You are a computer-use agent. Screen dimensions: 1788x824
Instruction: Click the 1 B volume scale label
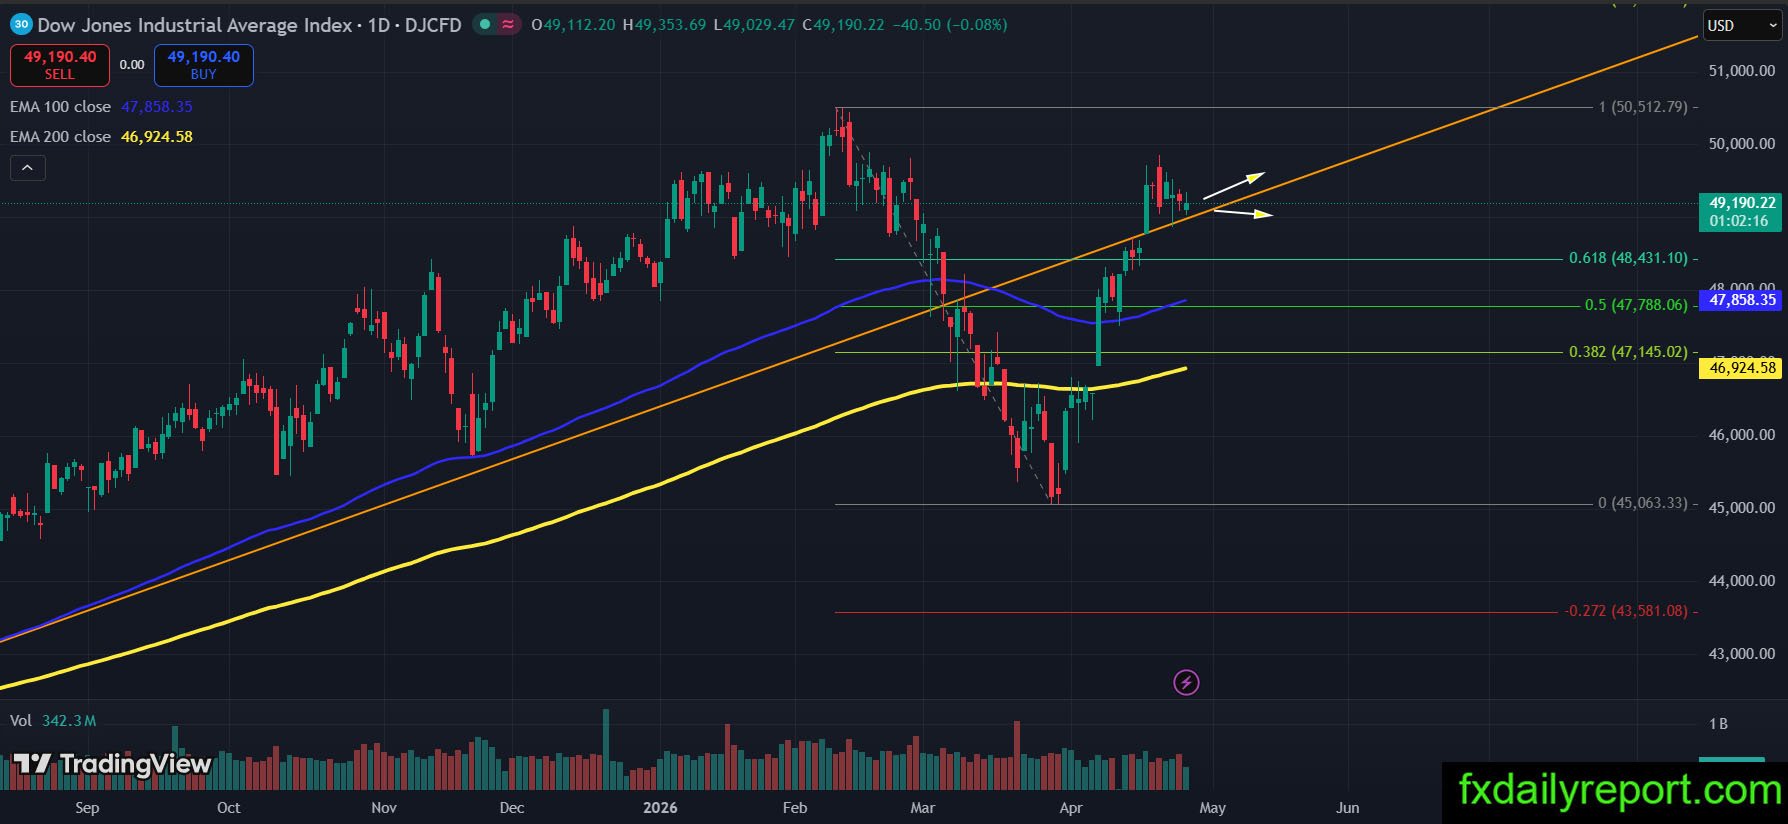pos(1718,724)
